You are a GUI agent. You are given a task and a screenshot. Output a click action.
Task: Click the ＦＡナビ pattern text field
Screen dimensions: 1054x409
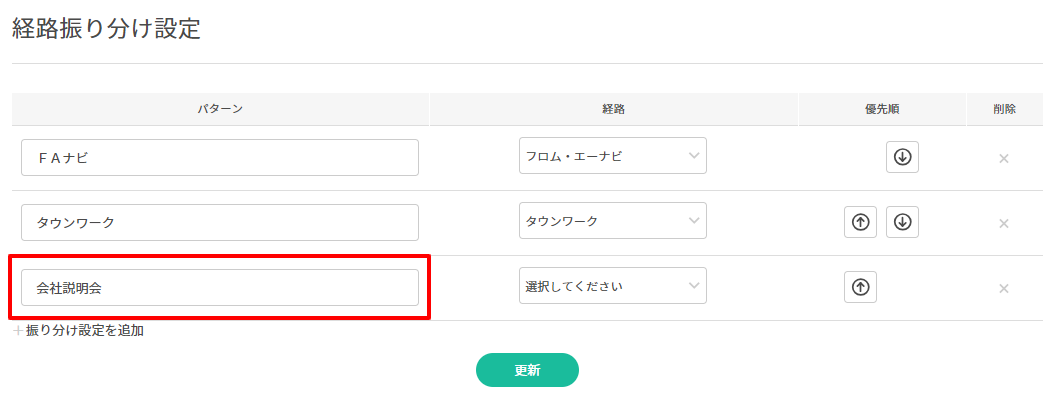[x=219, y=157]
